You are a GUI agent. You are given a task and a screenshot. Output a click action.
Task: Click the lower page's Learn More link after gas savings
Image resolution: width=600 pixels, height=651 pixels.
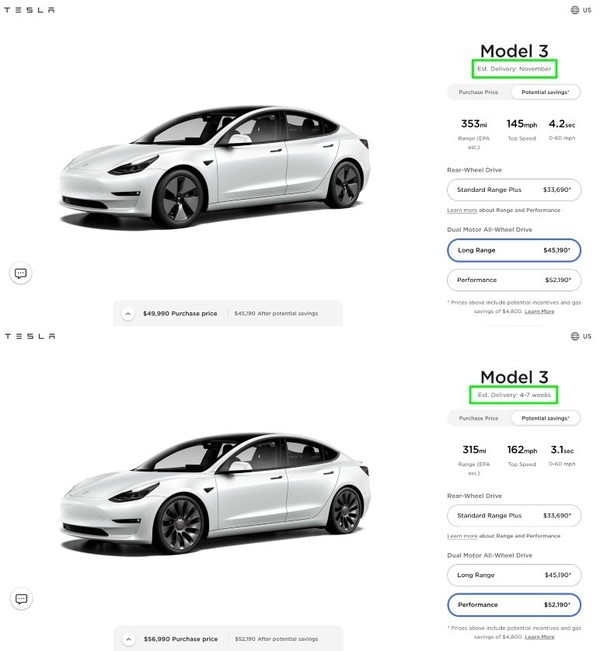pos(540,637)
